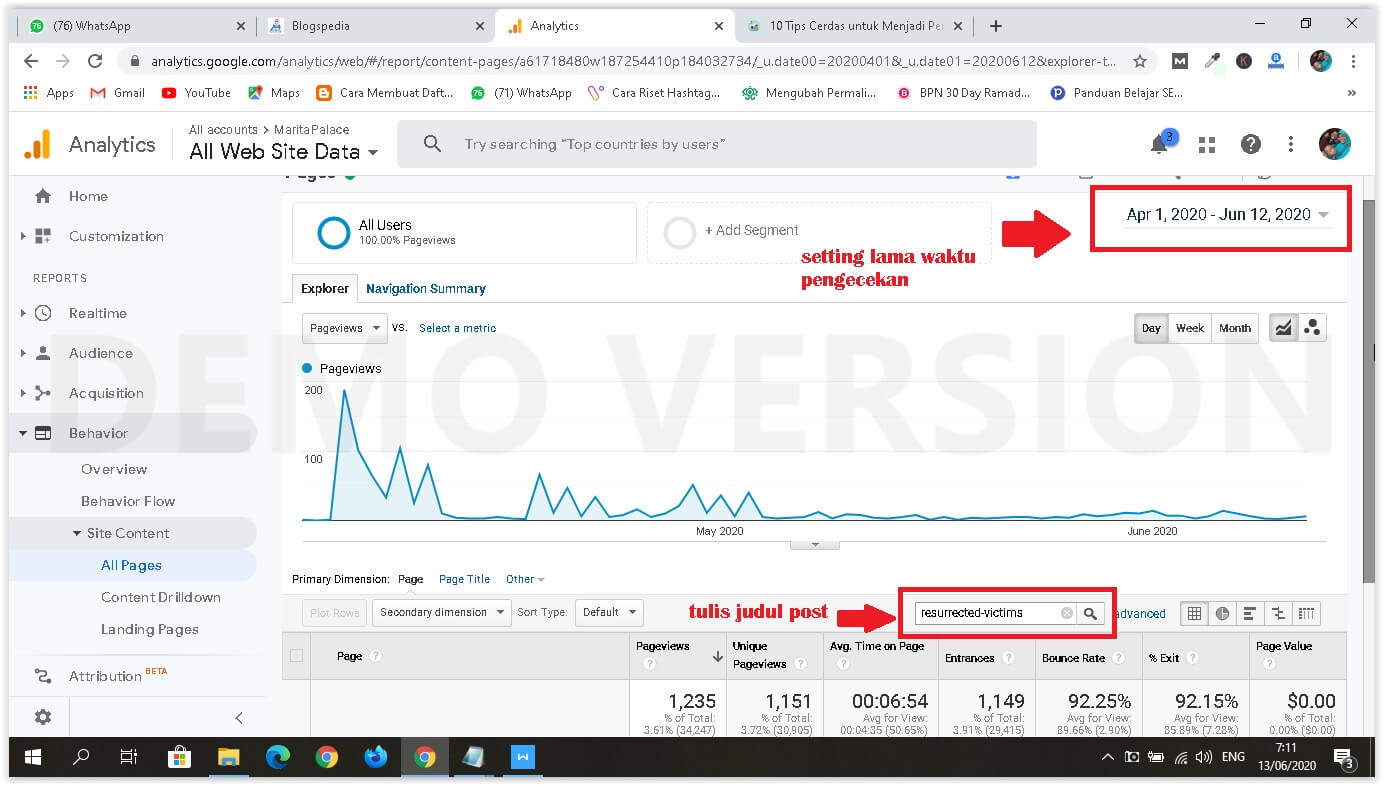Image resolution: width=1383 pixels, height=785 pixels.
Task: Open the Other primary dimension dropdown
Action: pyautogui.click(x=525, y=579)
